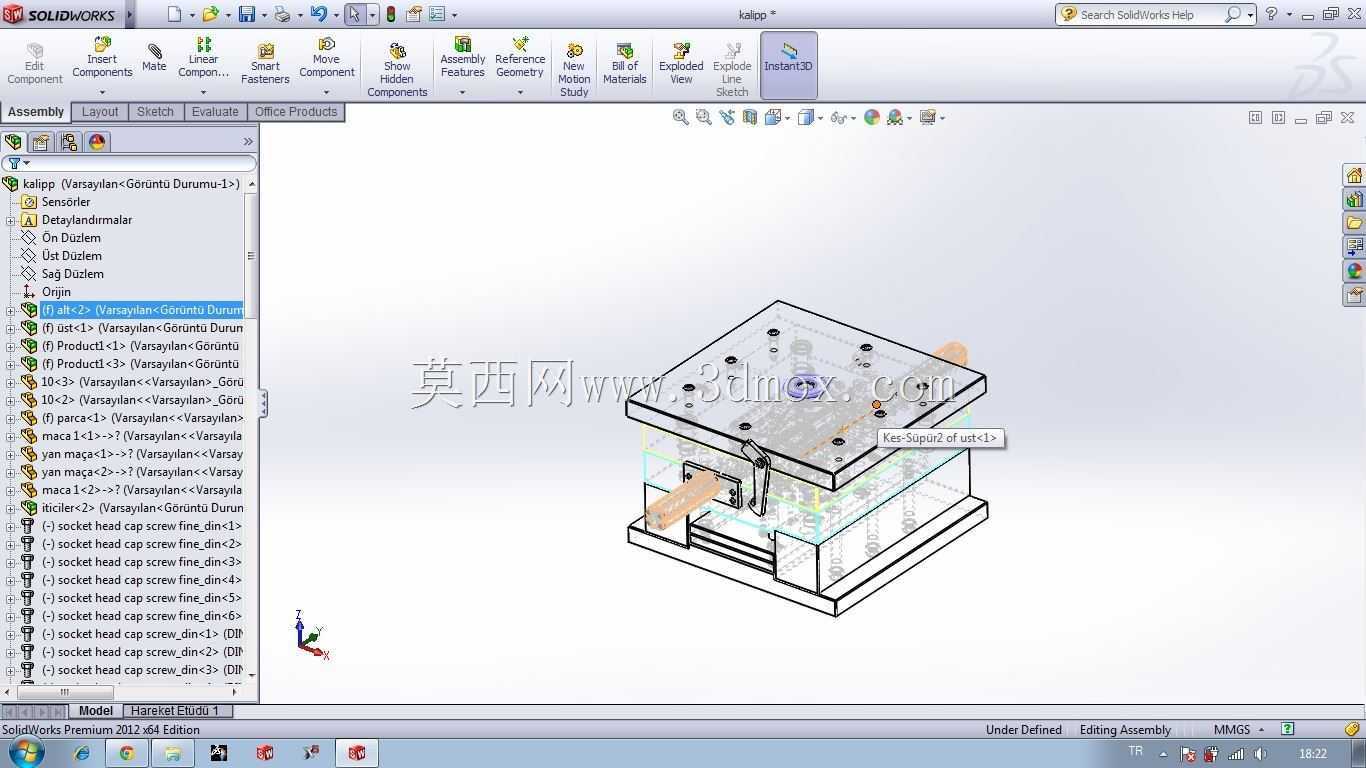Open Google Chrome from the taskbar

(127, 753)
